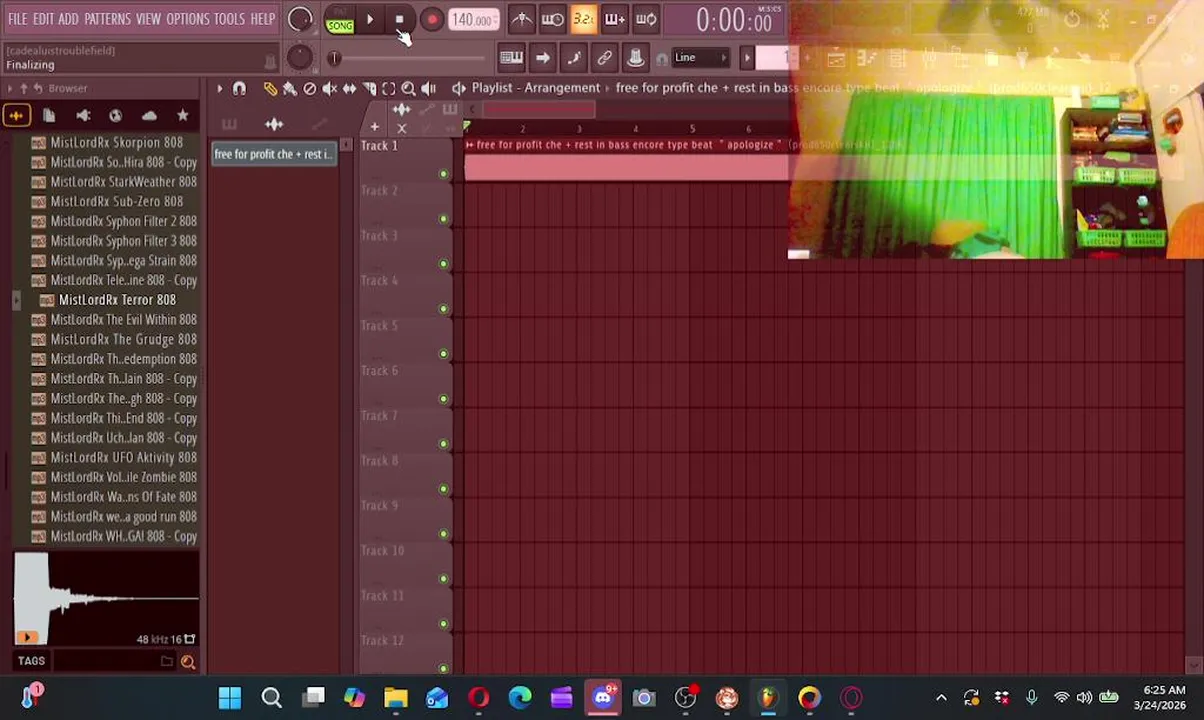Select the browser All tab icon
The height and width of the screenshot is (720, 1204).
16,116
